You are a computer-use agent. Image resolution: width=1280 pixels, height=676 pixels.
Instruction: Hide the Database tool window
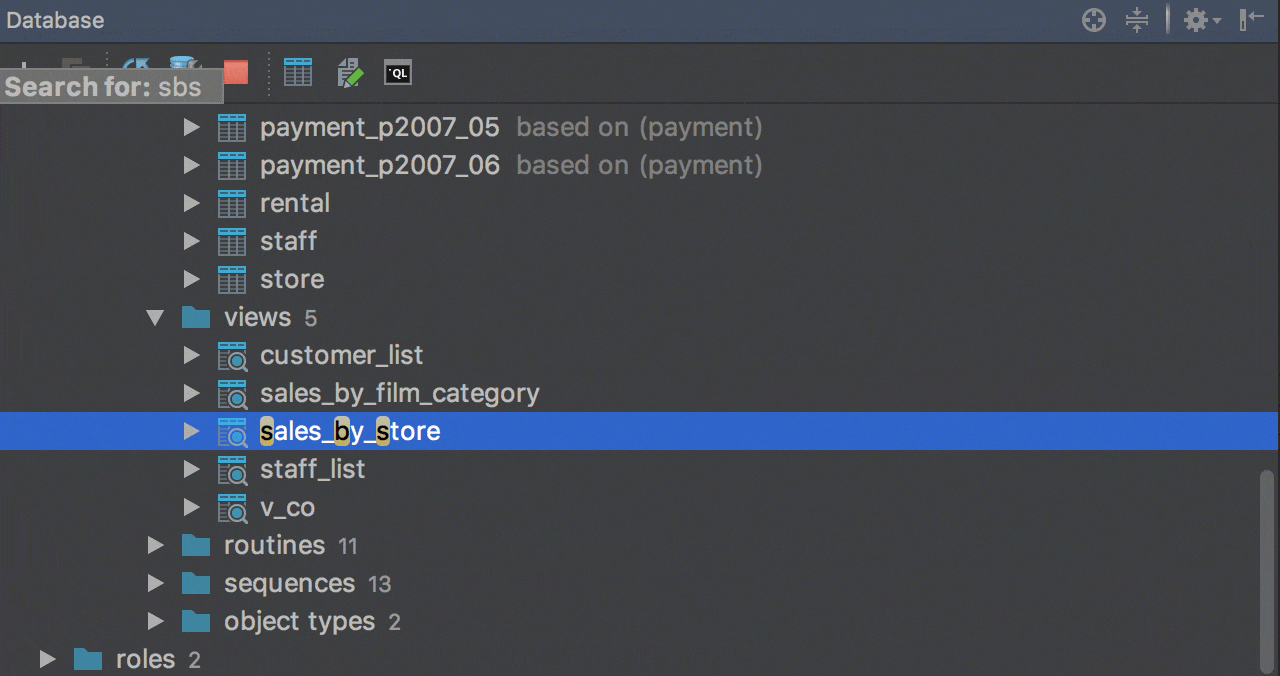(1252, 20)
